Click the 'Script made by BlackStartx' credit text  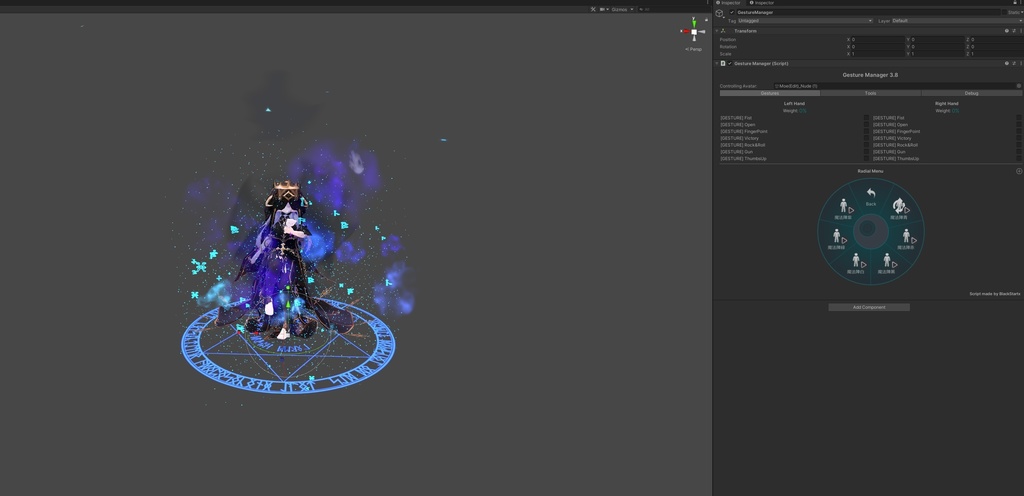[995, 294]
